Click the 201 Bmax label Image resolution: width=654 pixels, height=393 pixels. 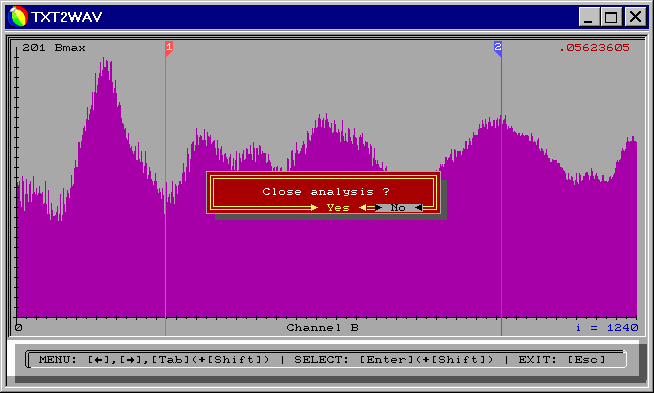pos(54,48)
